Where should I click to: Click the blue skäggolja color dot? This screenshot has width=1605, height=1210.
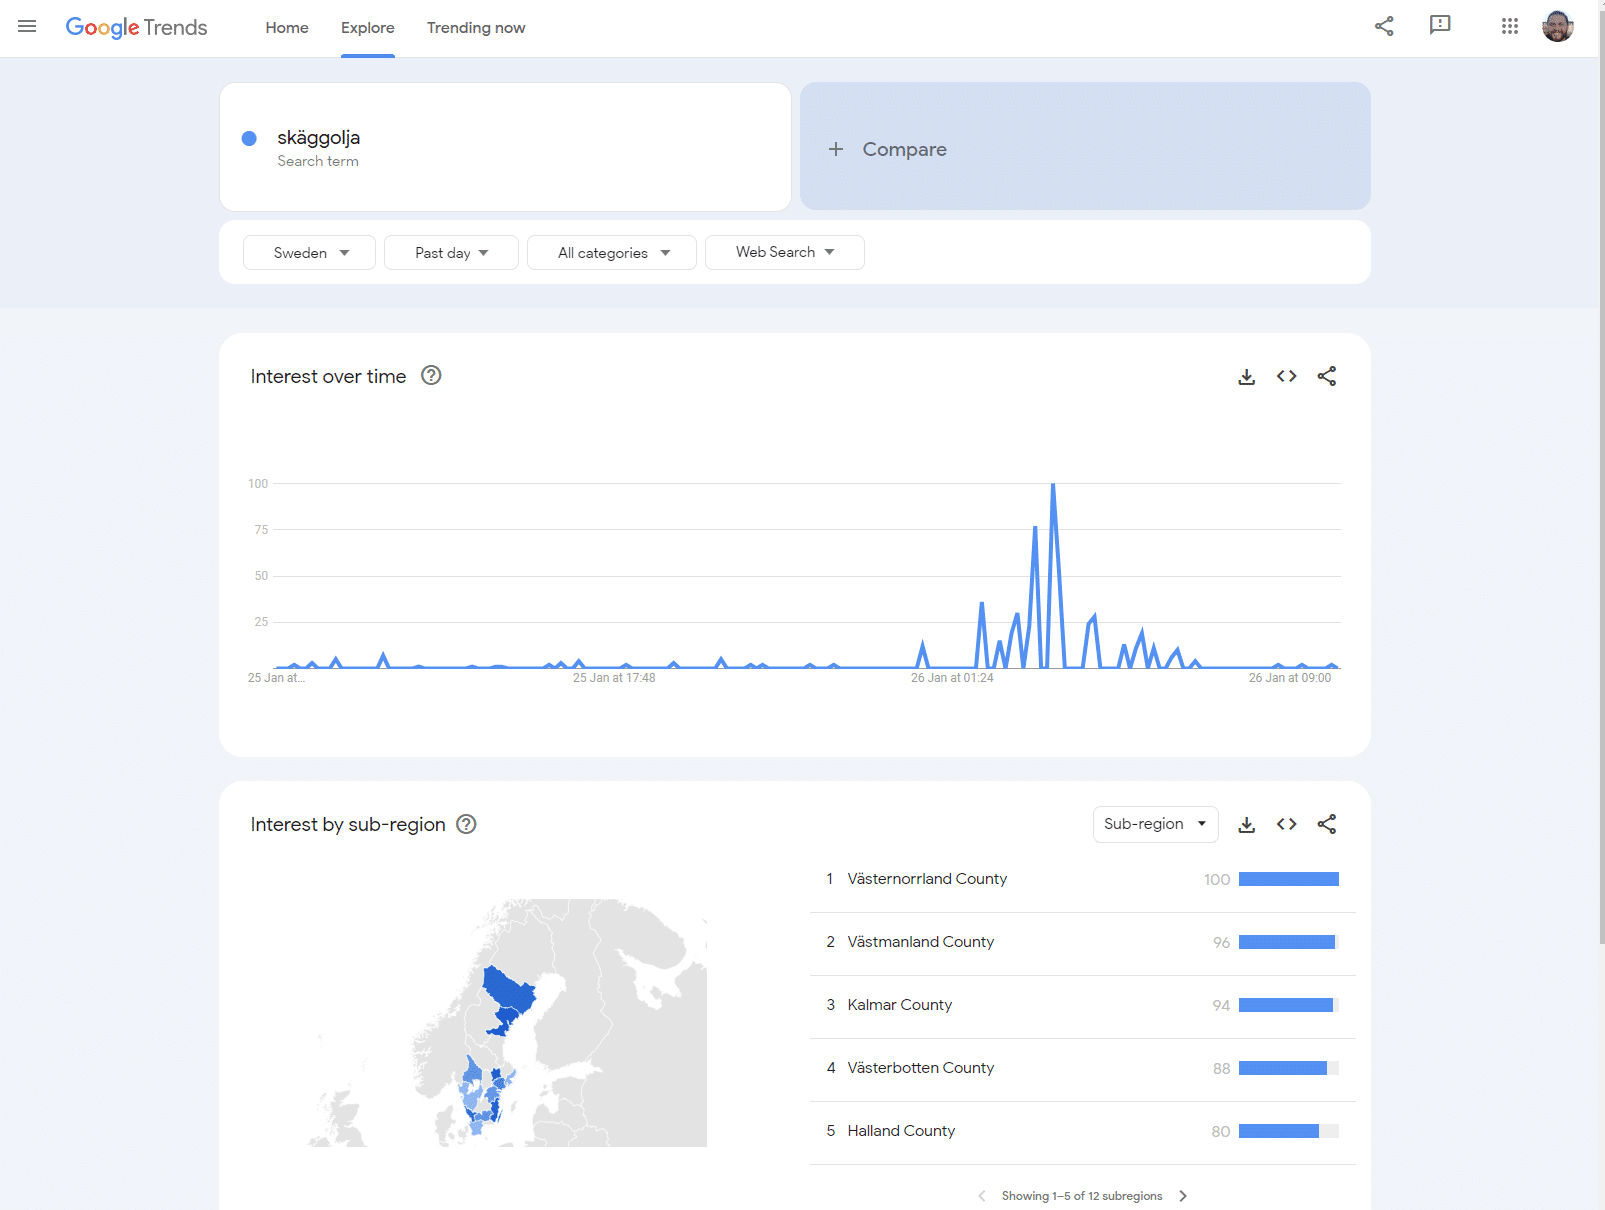point(249,138)
